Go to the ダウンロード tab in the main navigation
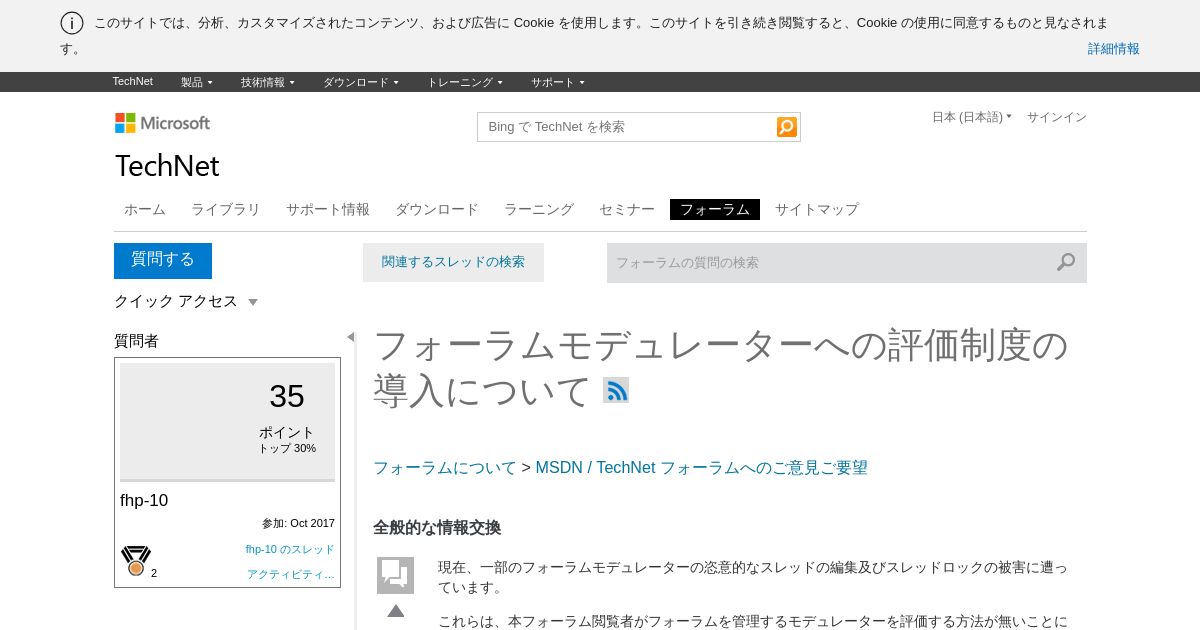The width and height of the screenshot is (1200, 630). pyautogui.click(x=437, y=209)
